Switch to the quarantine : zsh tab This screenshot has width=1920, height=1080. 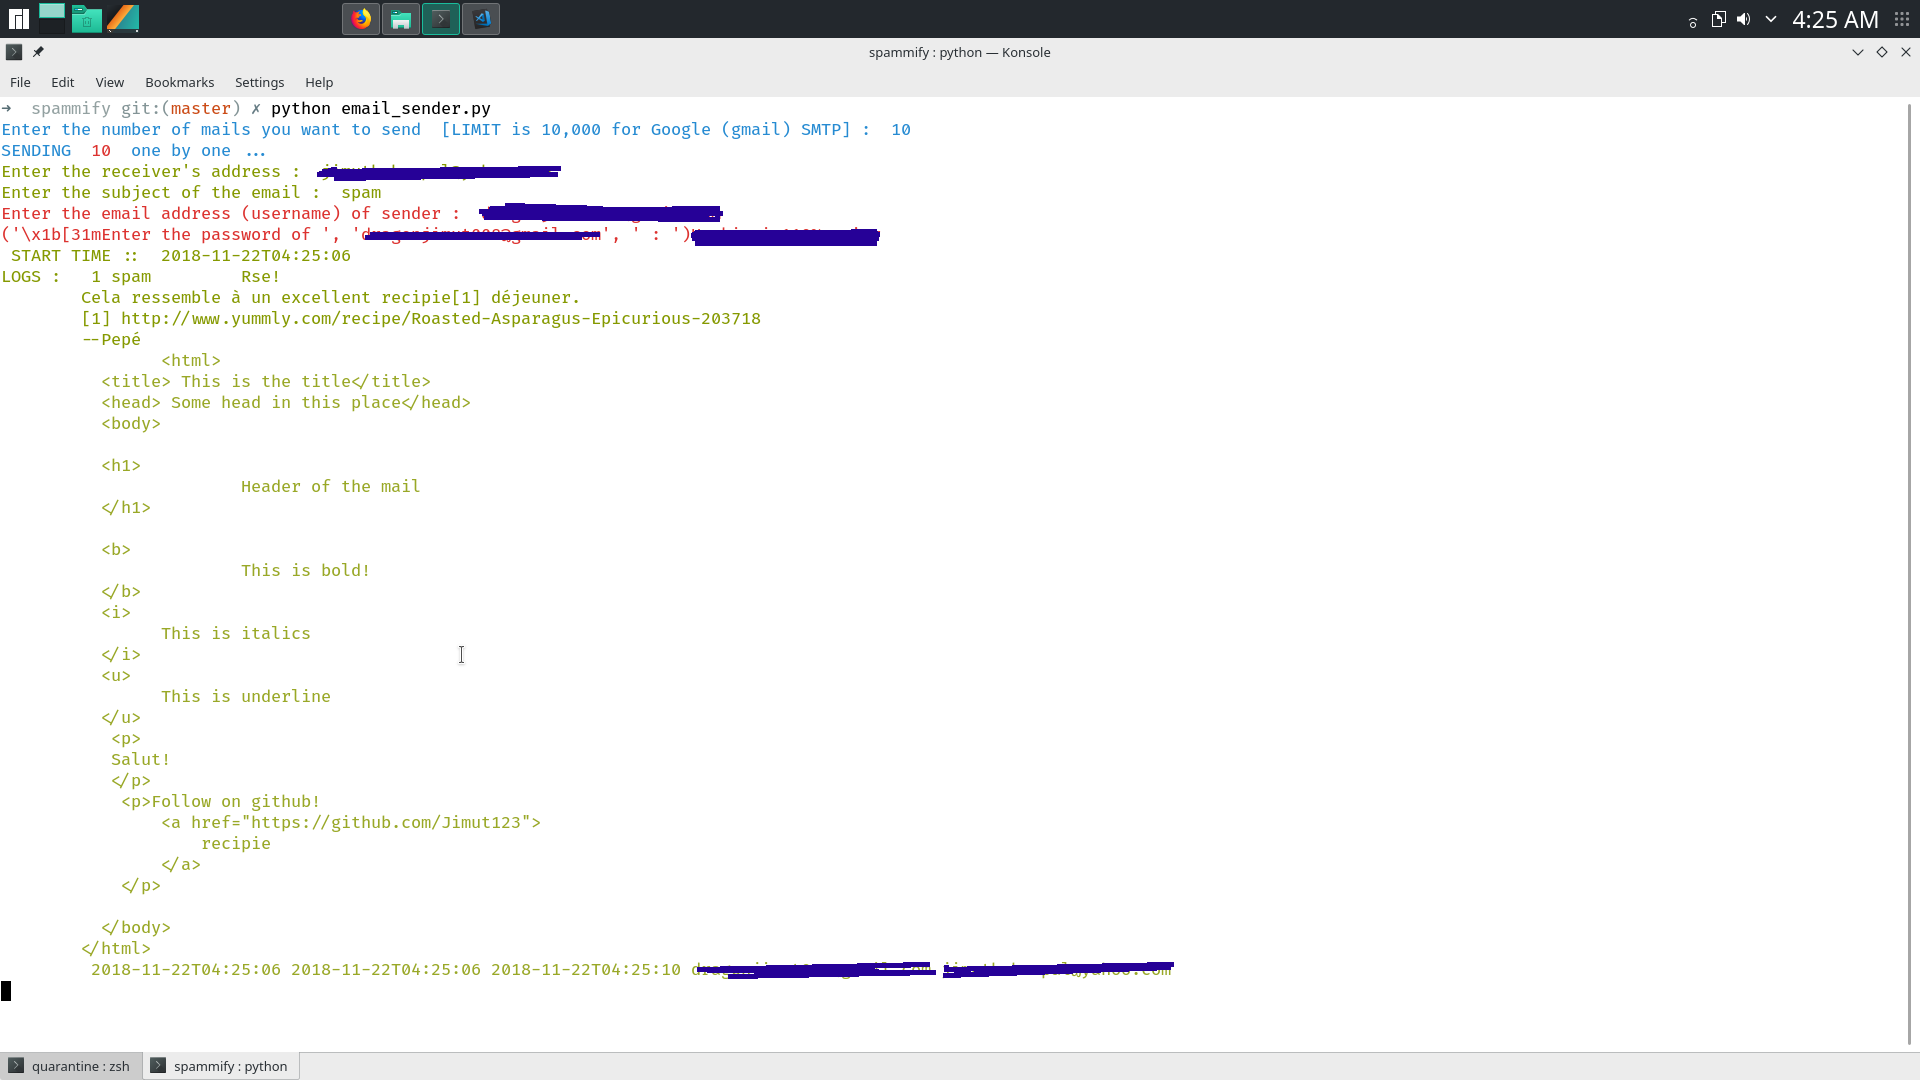pos(70,1066)
